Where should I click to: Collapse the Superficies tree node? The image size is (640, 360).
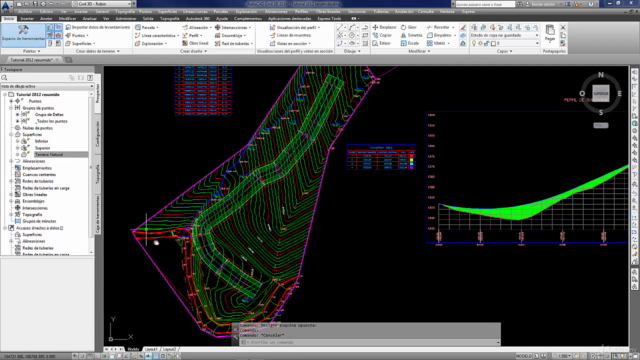(x=11, y=135)
